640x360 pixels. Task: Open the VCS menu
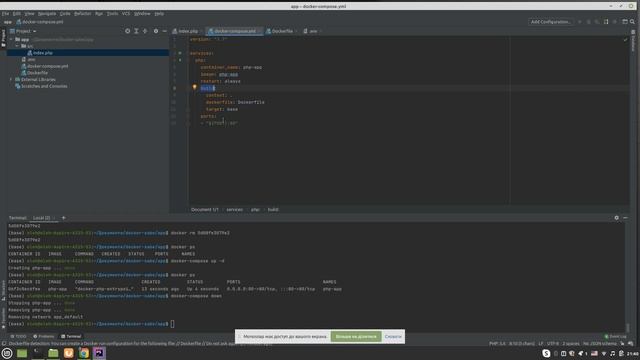pyautogui.click(x=126, y=13)
